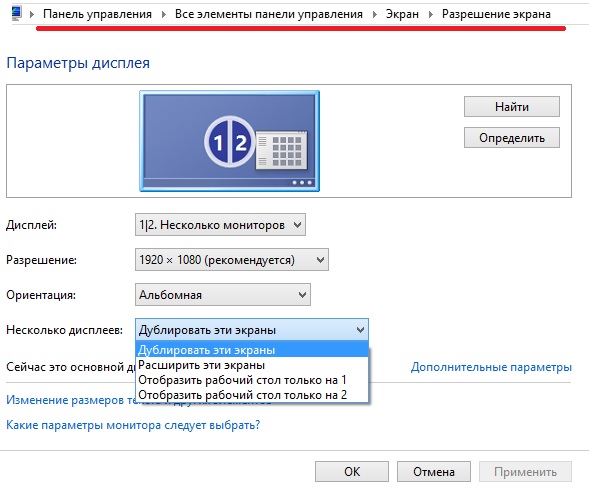Collapse the Несколько дисплеев combo box
This screenshot has height=495, width=589.
252,330
